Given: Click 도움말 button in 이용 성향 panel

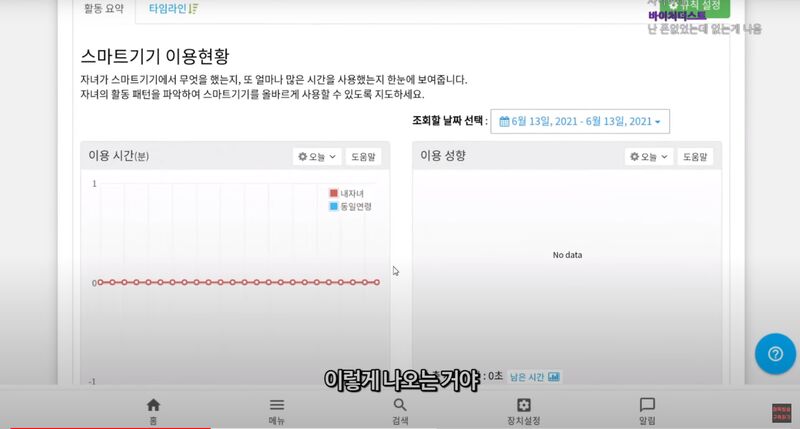Looking at the screenshot, I should (x=695, y=157).
